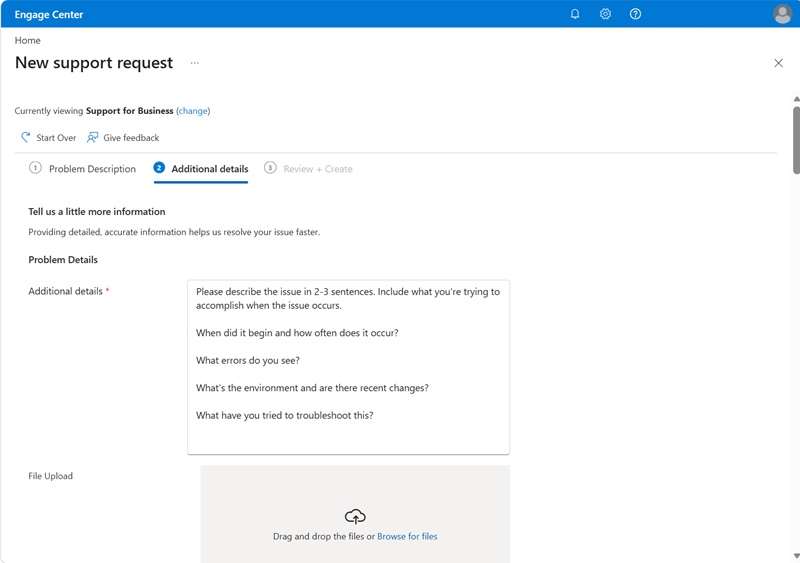Open the help question mark icon
The width and height of the screenshot is (800, 563).
click(635, 14)
